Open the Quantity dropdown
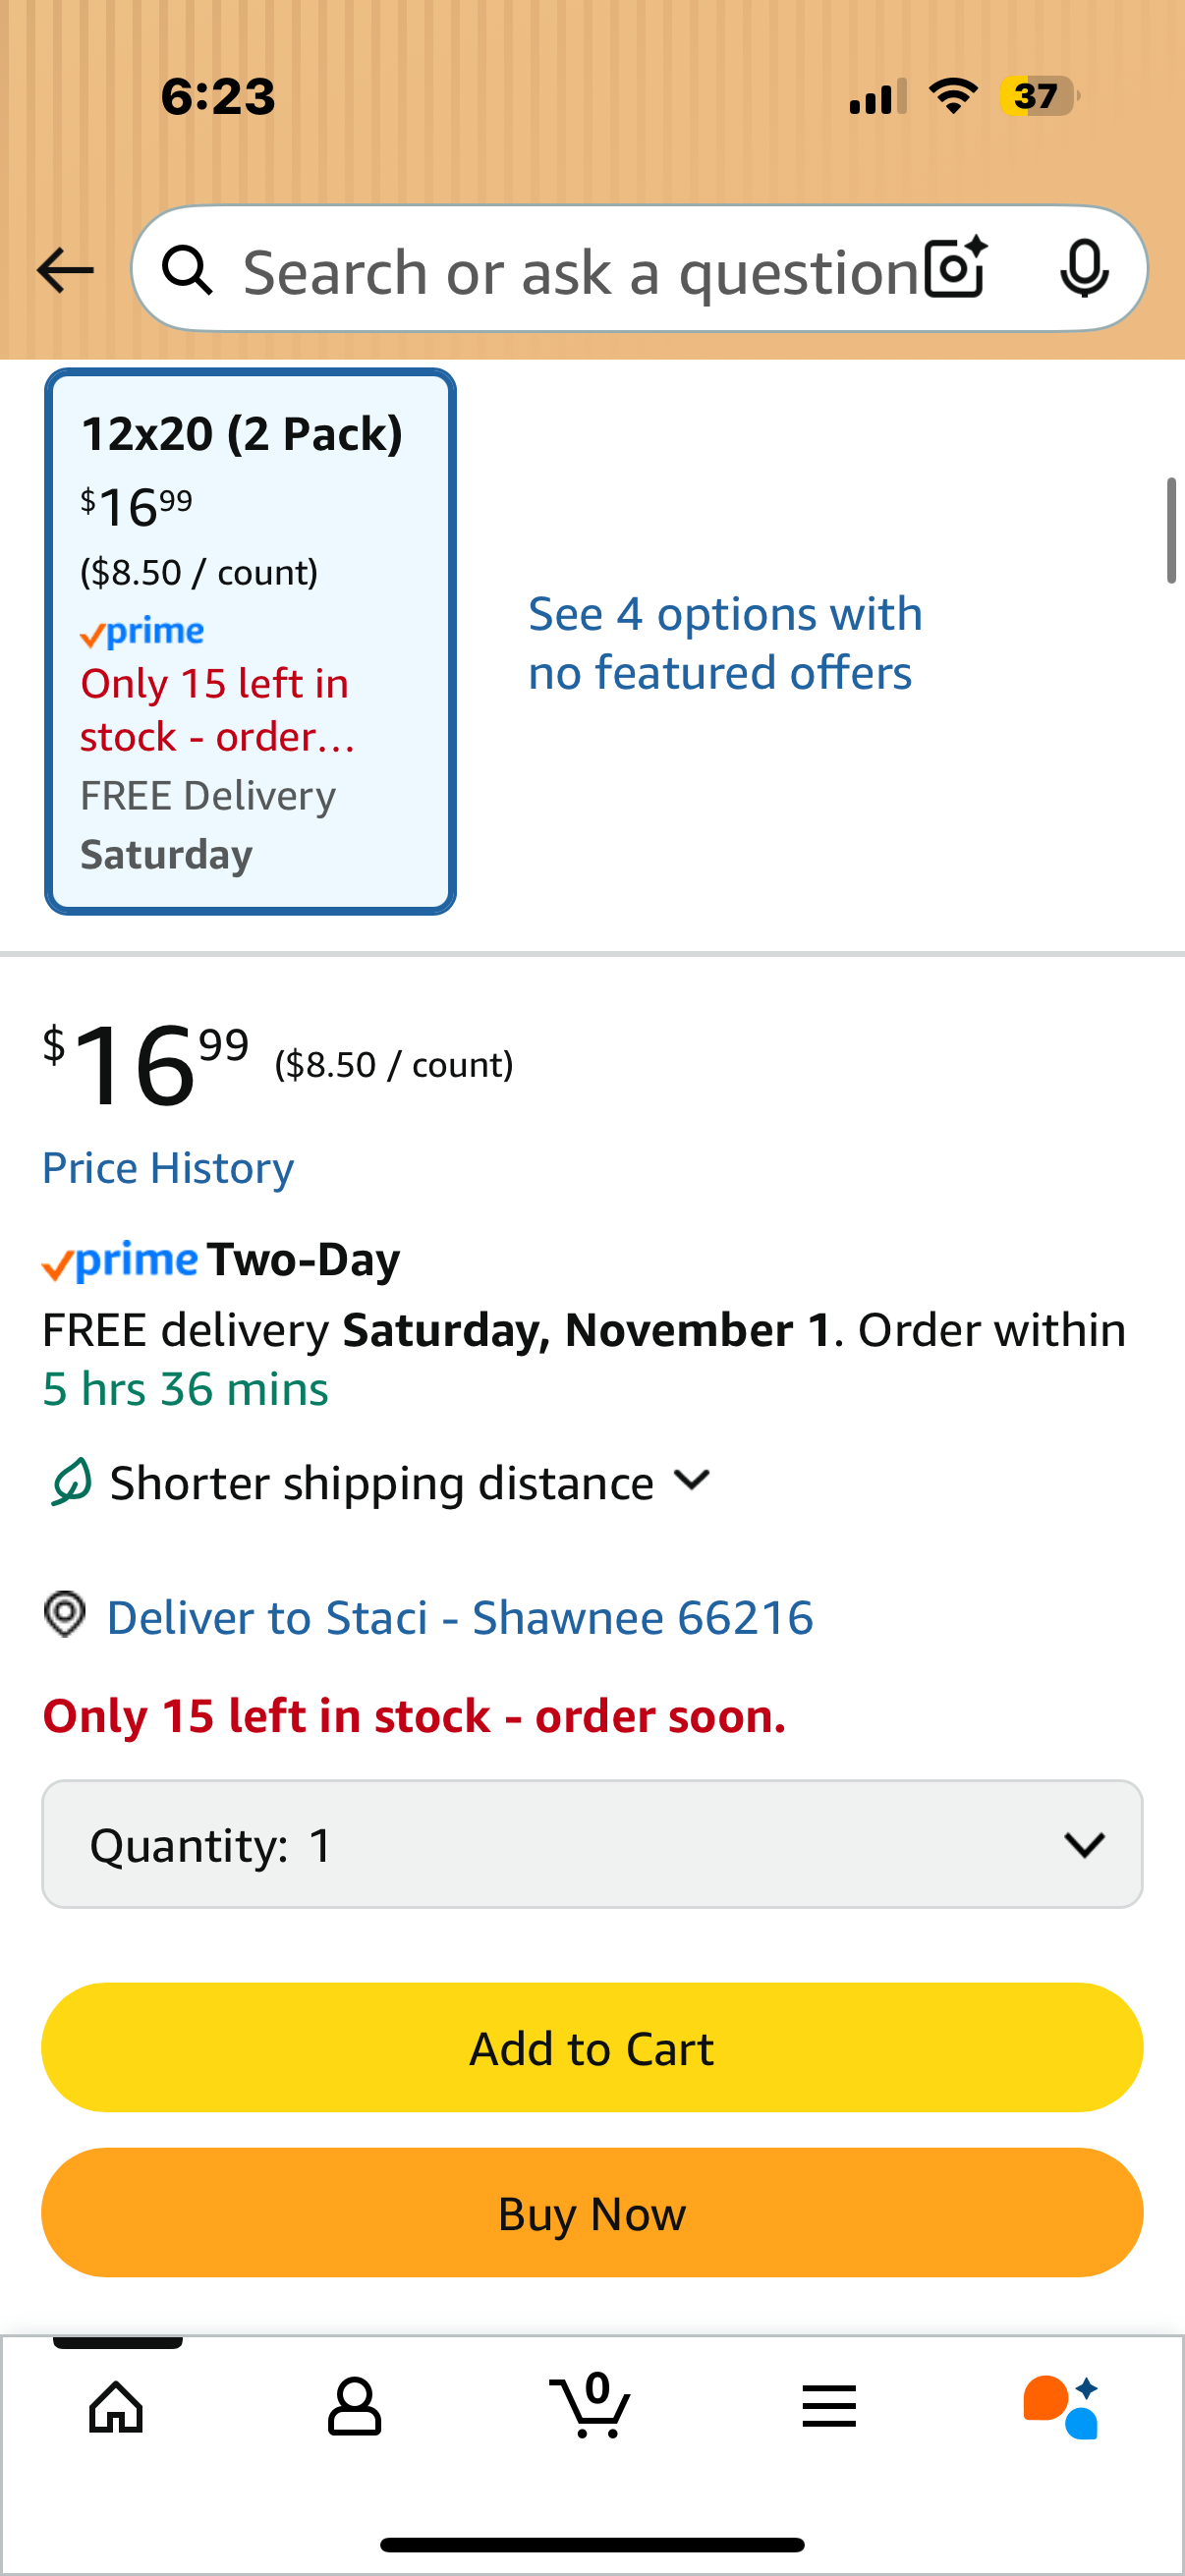Viewport: 1185px width, 2576px height. [592, 1844]
